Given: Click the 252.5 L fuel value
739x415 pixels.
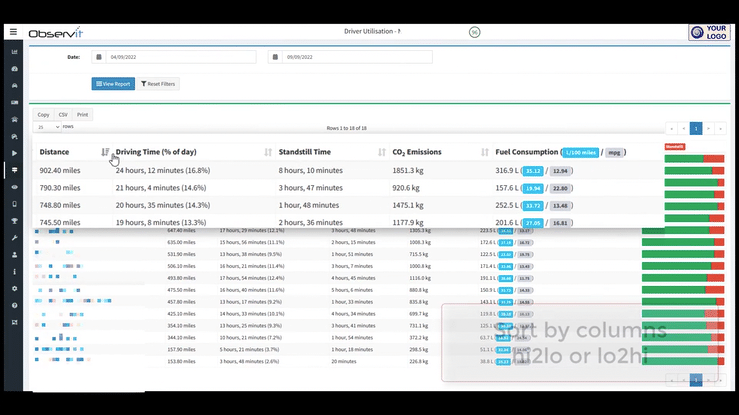Looking at the screenshot, I should [x=507, y=205].
